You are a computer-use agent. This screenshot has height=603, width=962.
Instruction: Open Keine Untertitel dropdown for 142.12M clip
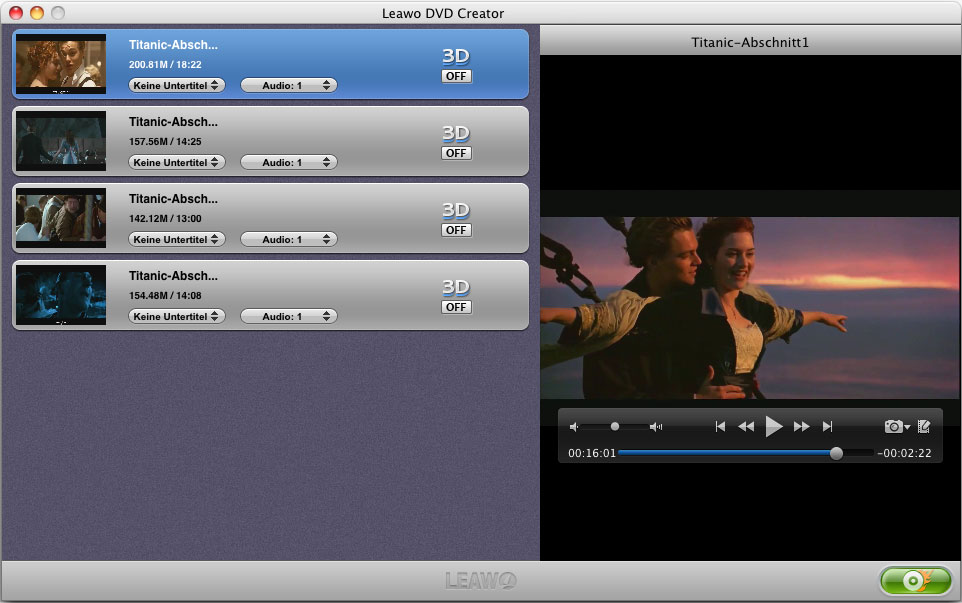pyautogui.click(x=177, y=239)
